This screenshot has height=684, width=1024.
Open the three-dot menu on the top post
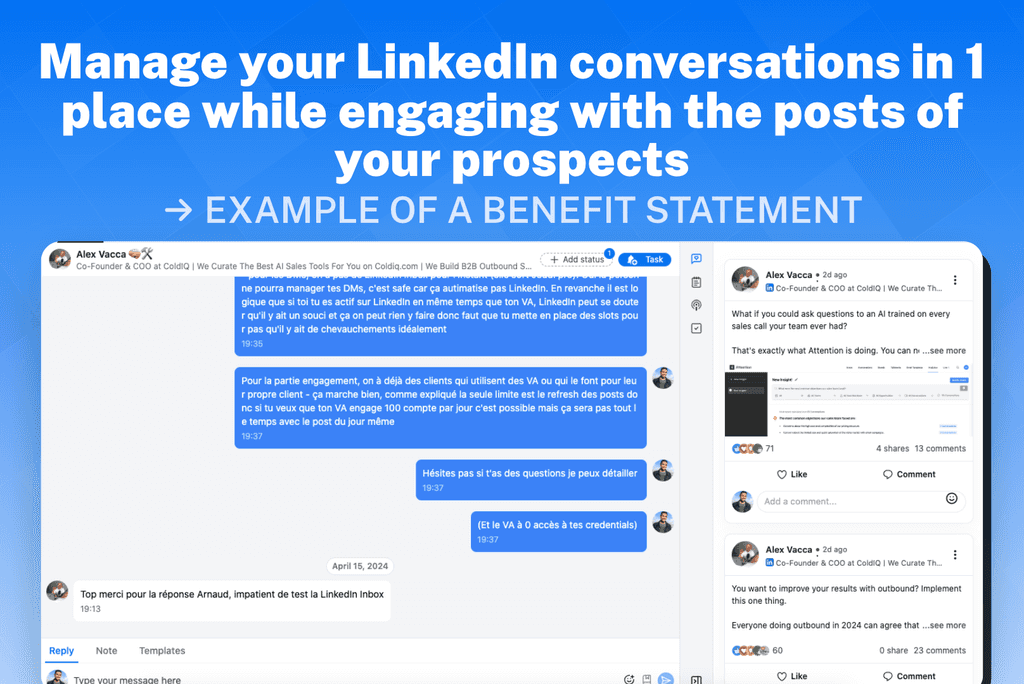coord(956,279)
